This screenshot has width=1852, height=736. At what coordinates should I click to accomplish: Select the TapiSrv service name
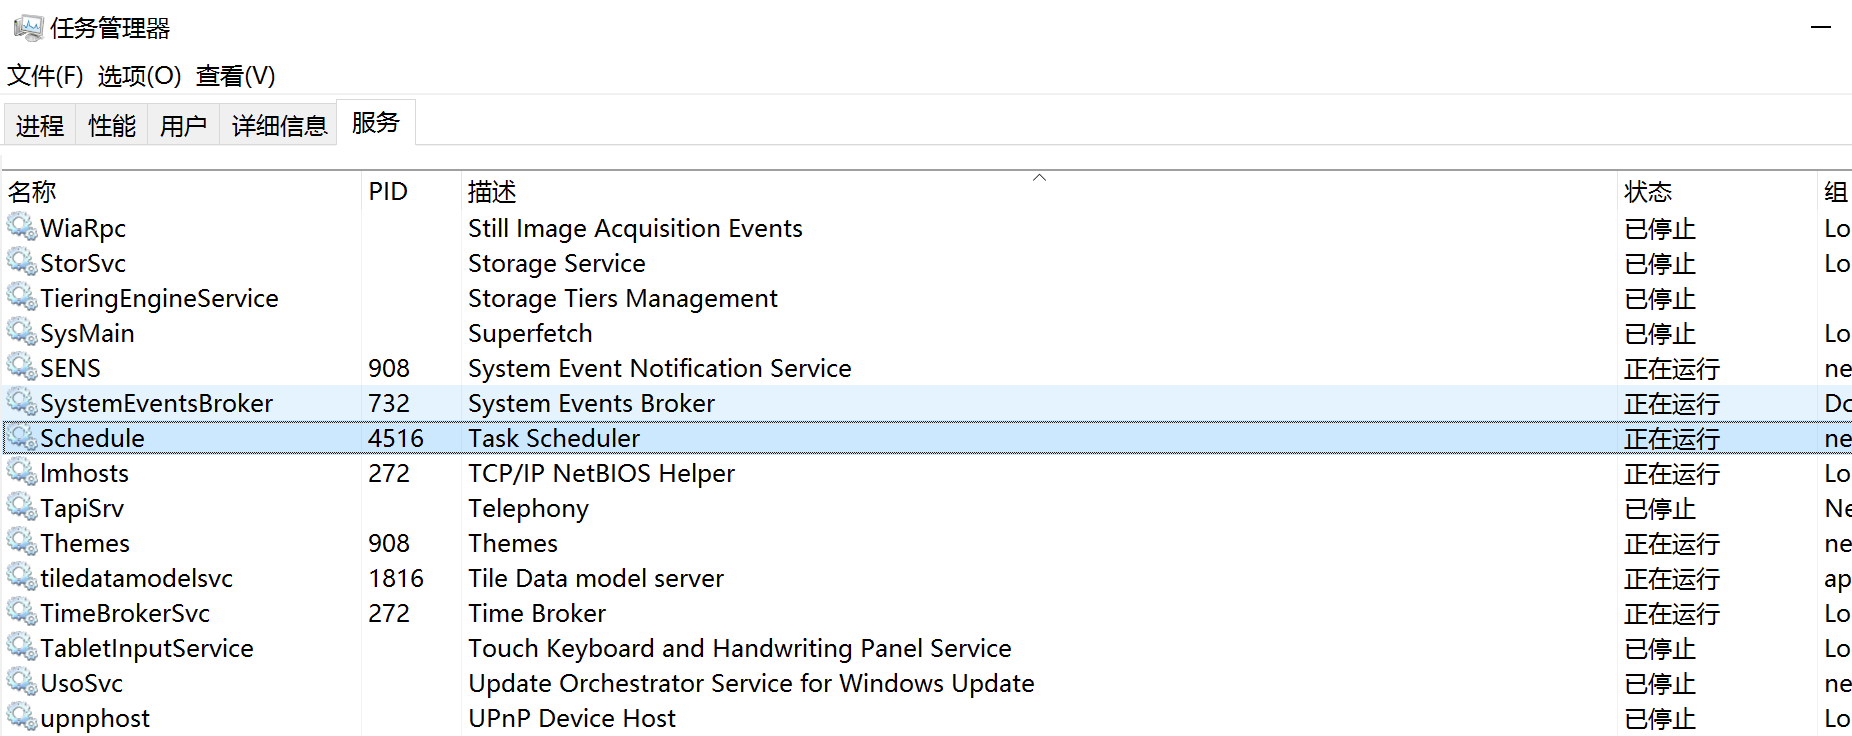(82, 508)
